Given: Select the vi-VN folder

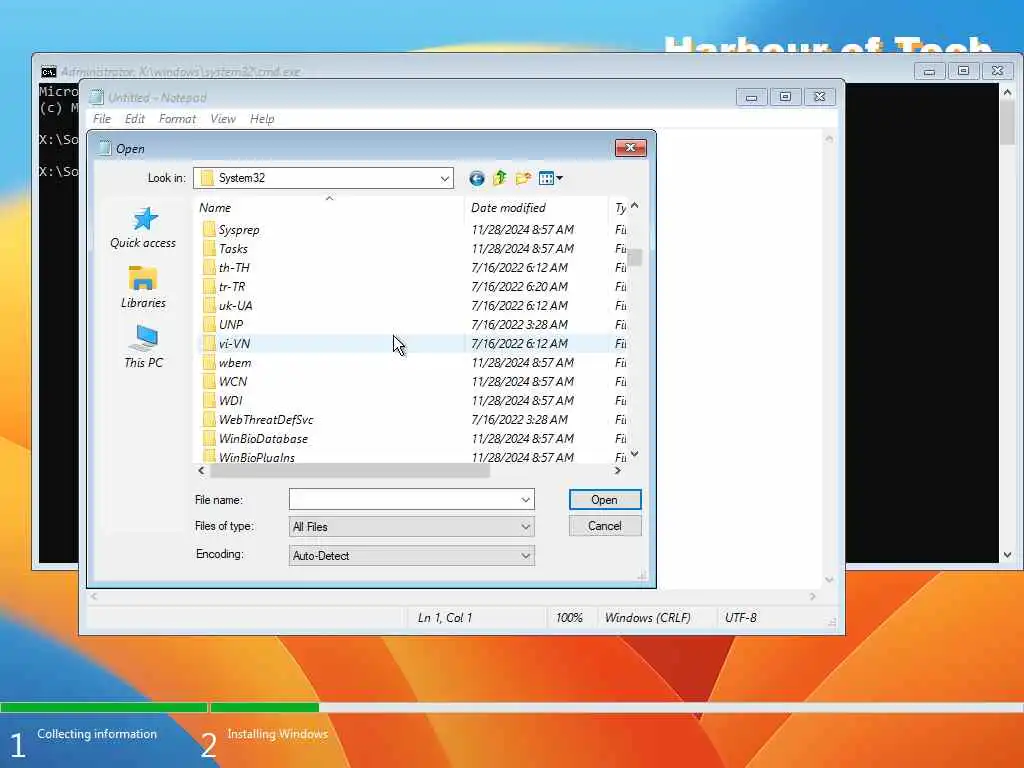Looking at the screenshot, I should pos(234,344).
